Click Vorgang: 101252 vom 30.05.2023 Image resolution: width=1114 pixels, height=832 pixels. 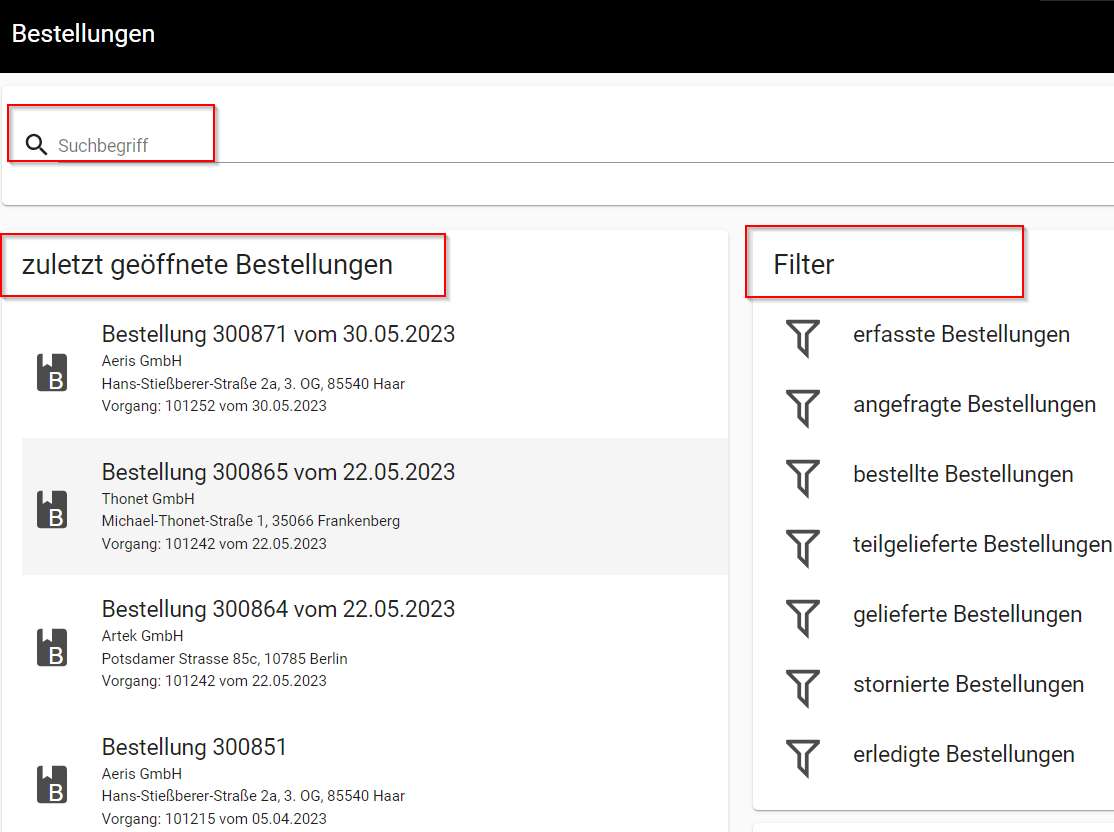point(214,406)
